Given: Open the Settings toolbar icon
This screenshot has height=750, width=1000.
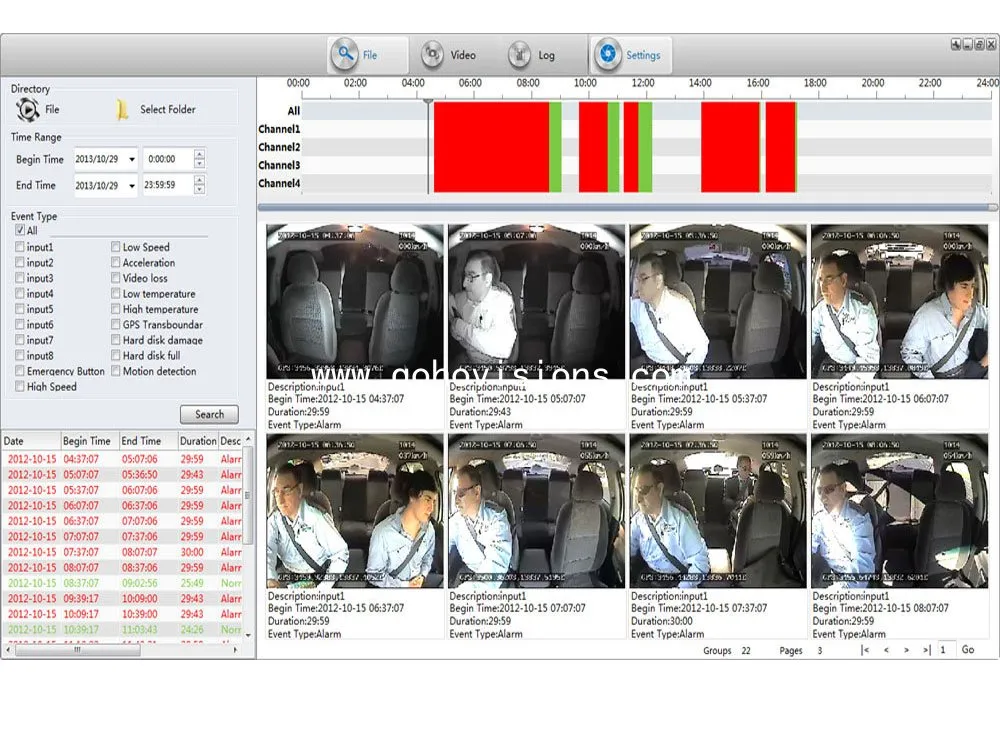Looking at the screenshot, I should tap(608, 55).
